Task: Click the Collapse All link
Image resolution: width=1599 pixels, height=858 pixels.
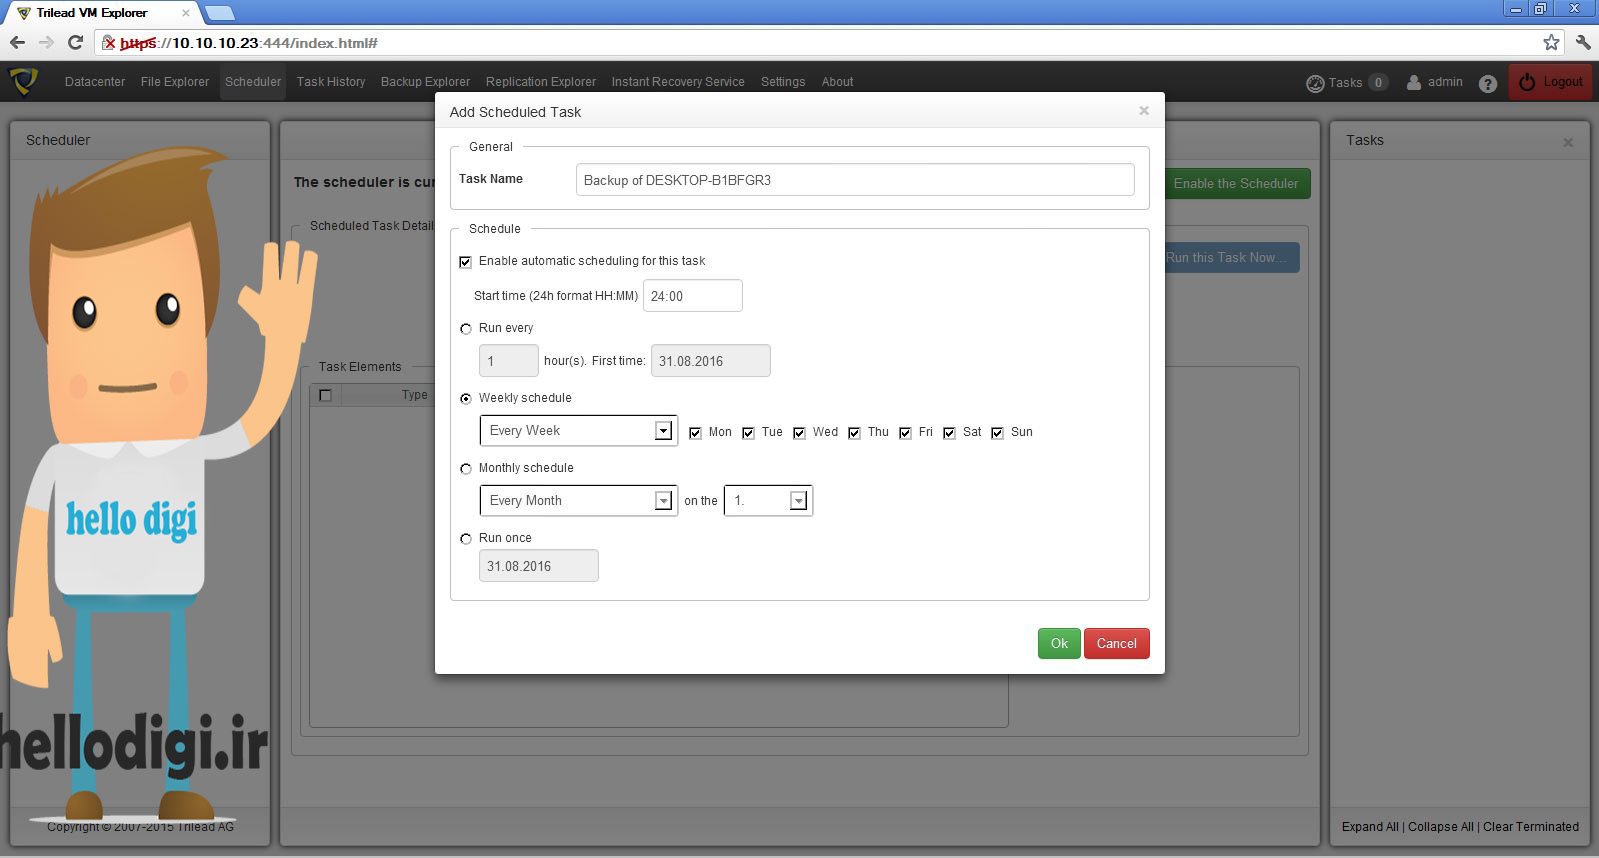Action: pyautogui.click(x=1441, y=827)
